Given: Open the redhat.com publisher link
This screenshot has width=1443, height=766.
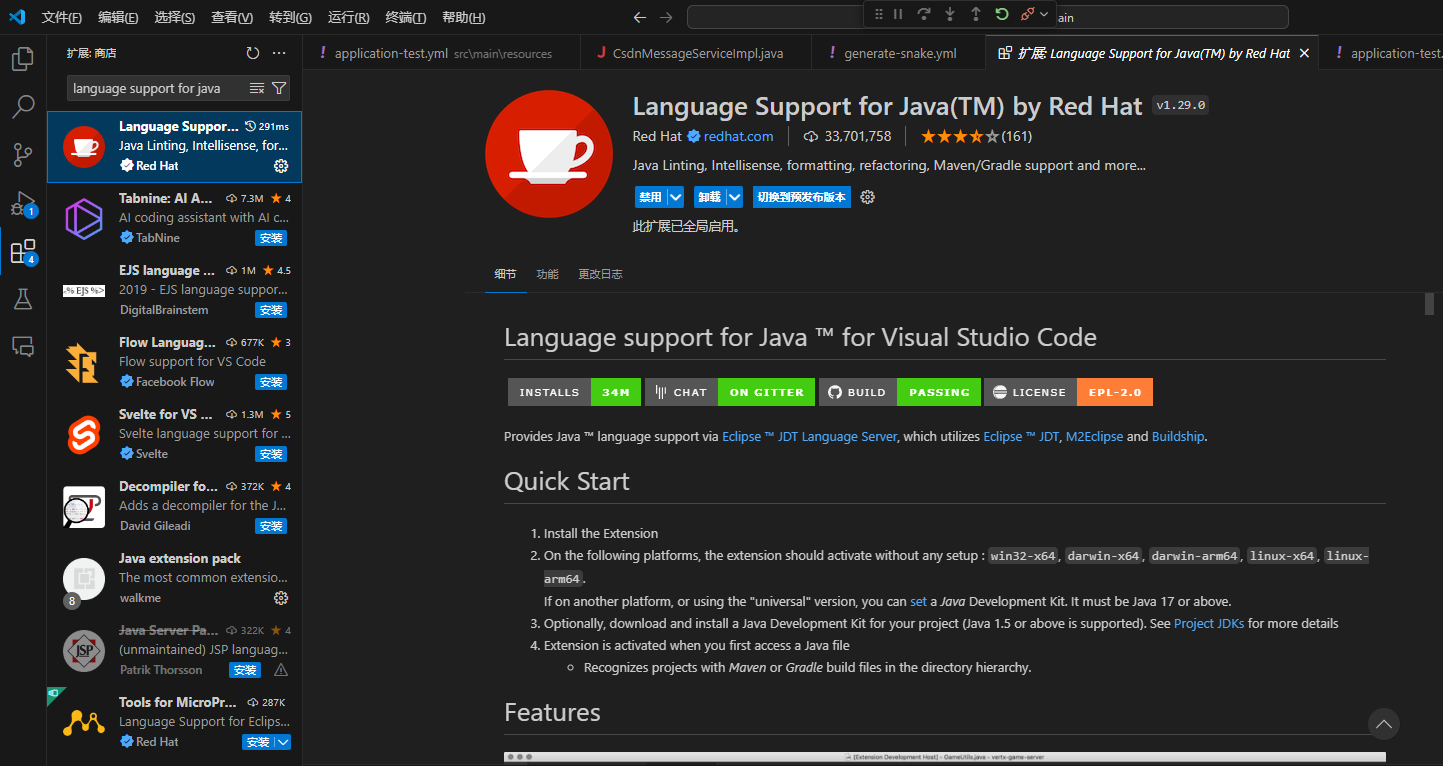Looking at the screenshot, I should 738,136.
